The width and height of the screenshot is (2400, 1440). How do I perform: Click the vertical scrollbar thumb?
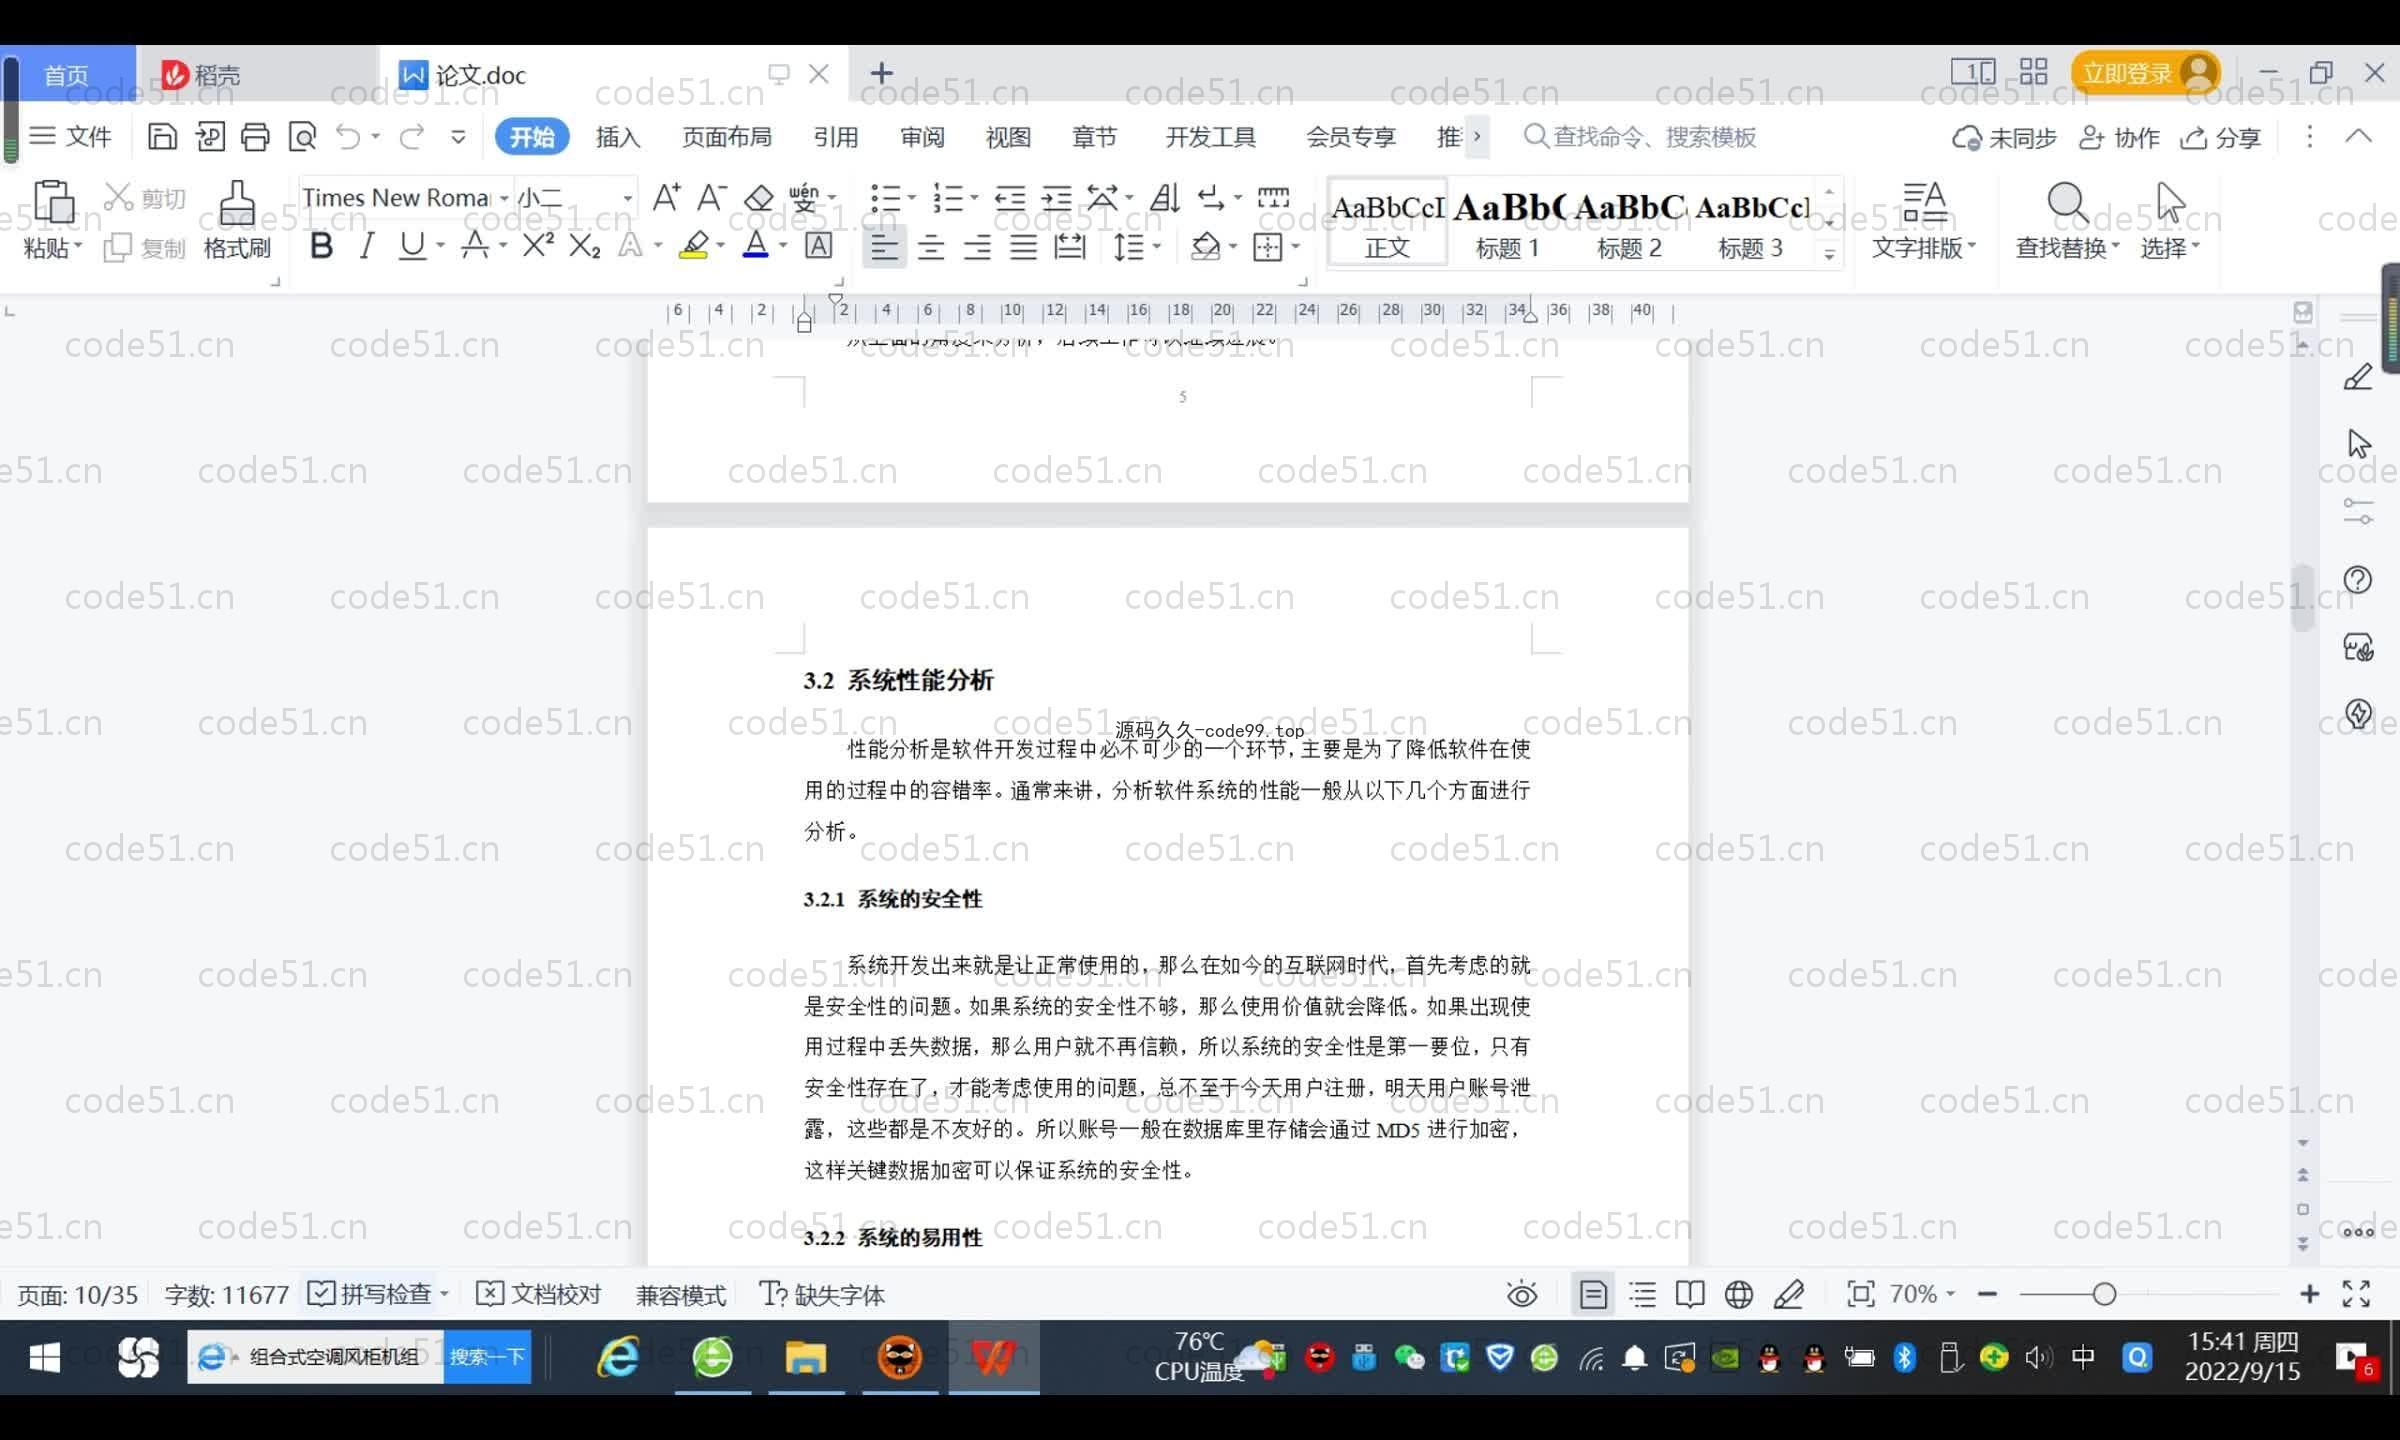pyautogui.click(x=2302, y=597)
